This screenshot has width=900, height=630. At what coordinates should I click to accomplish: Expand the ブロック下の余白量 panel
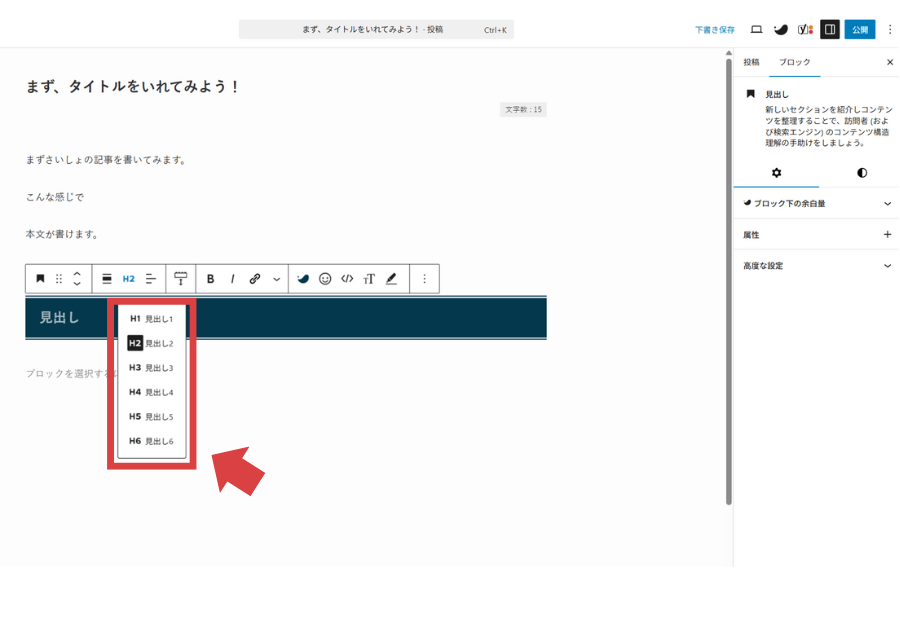tap(816, 203)
